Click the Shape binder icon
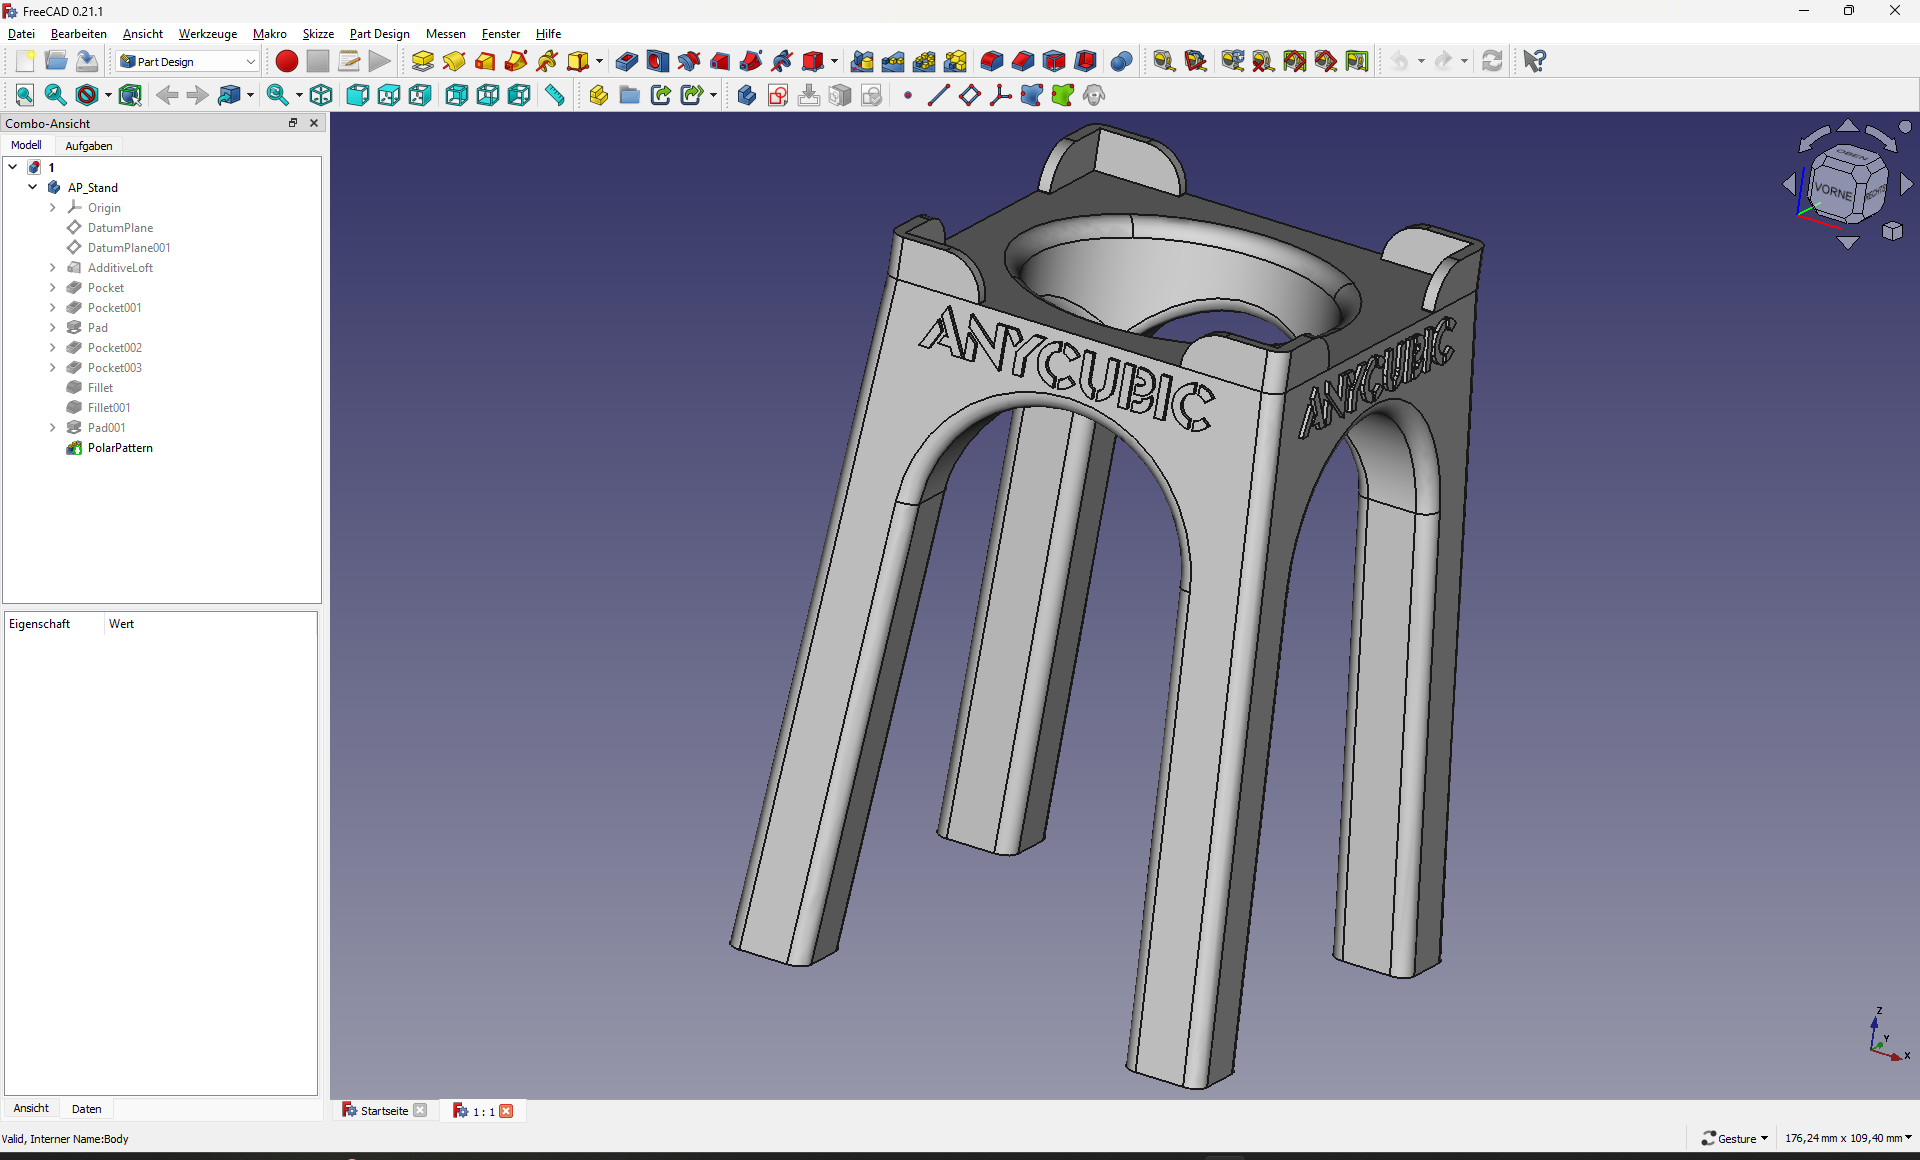 point(1032,95)
